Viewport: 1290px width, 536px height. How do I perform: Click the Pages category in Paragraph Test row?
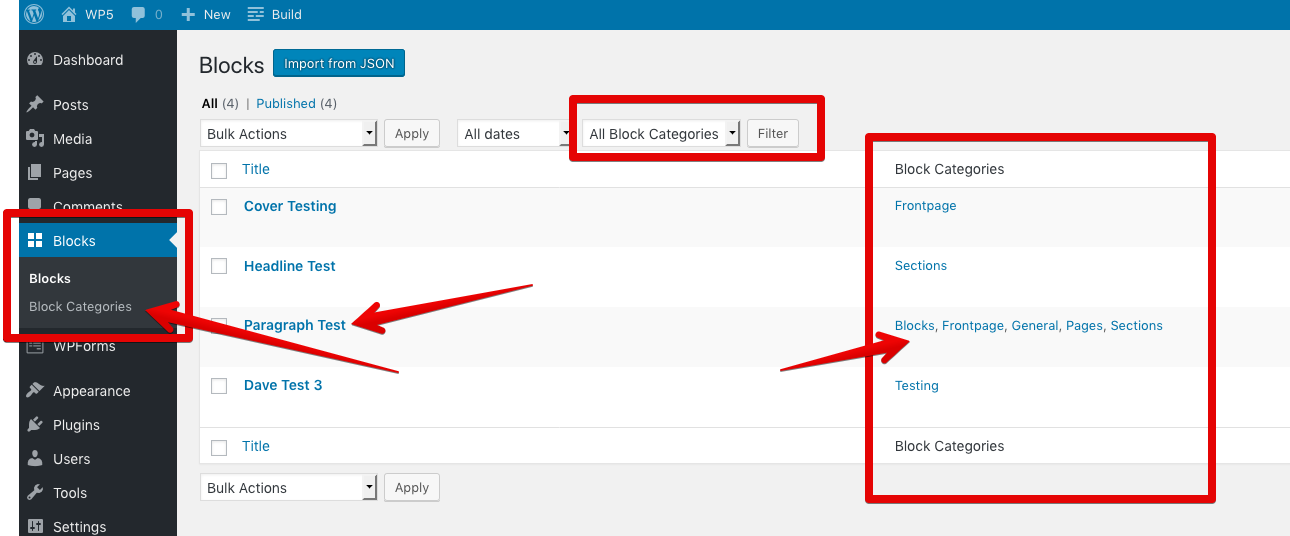pyautogui.click(x=1084, y=326)
